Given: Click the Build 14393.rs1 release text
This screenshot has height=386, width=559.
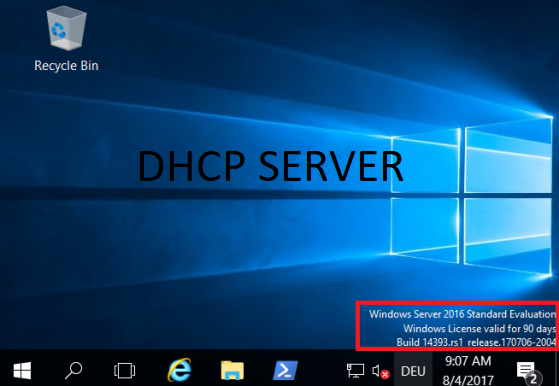Looking at the screenshot, I should (x=476, y=342).
